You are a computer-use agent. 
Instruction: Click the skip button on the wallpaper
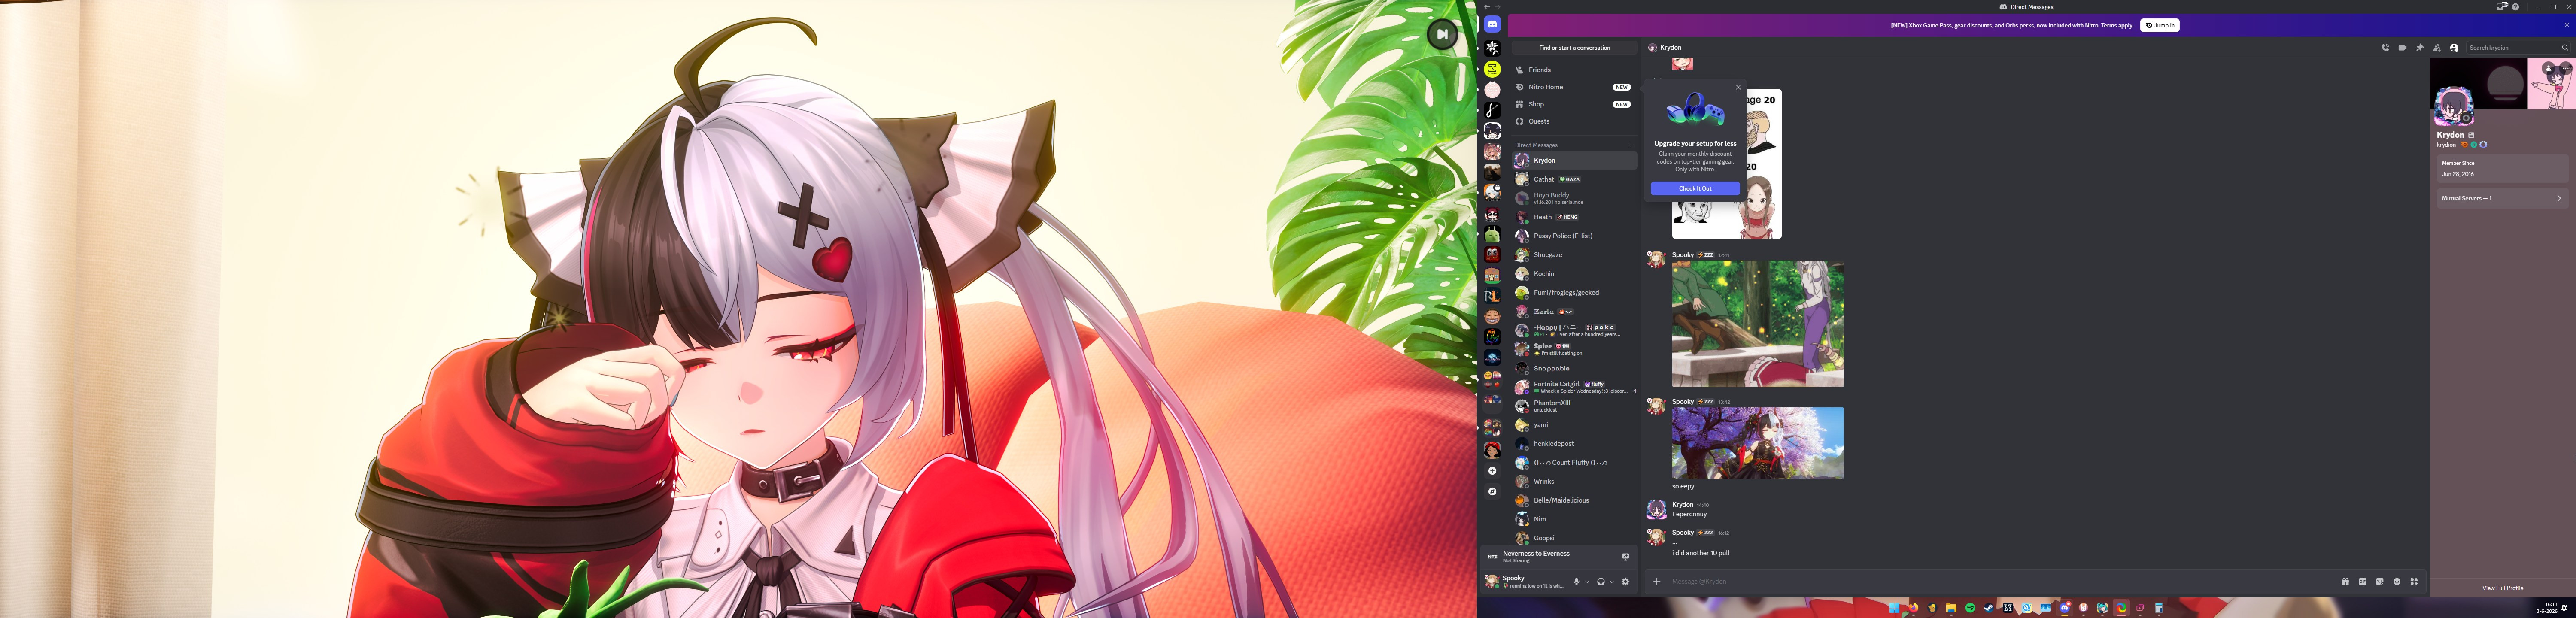(1442, 34)
